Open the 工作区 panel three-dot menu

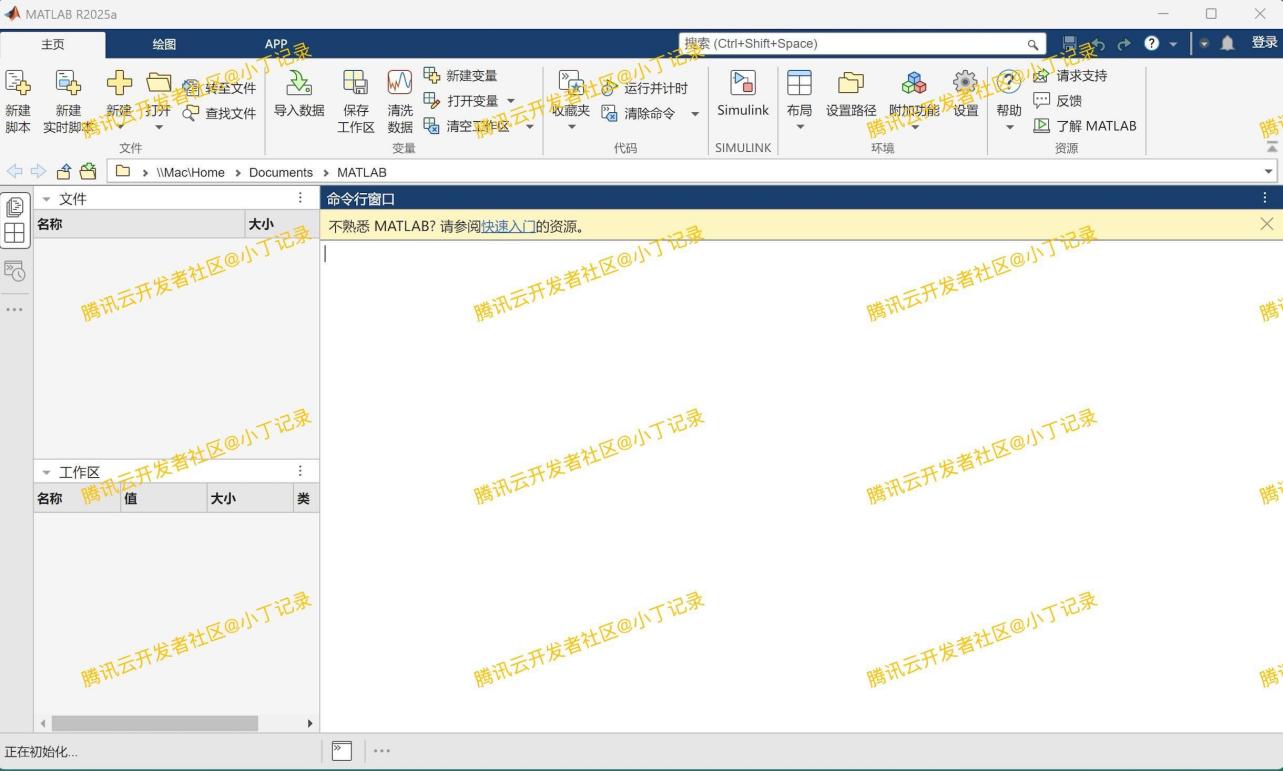point(300,471)
